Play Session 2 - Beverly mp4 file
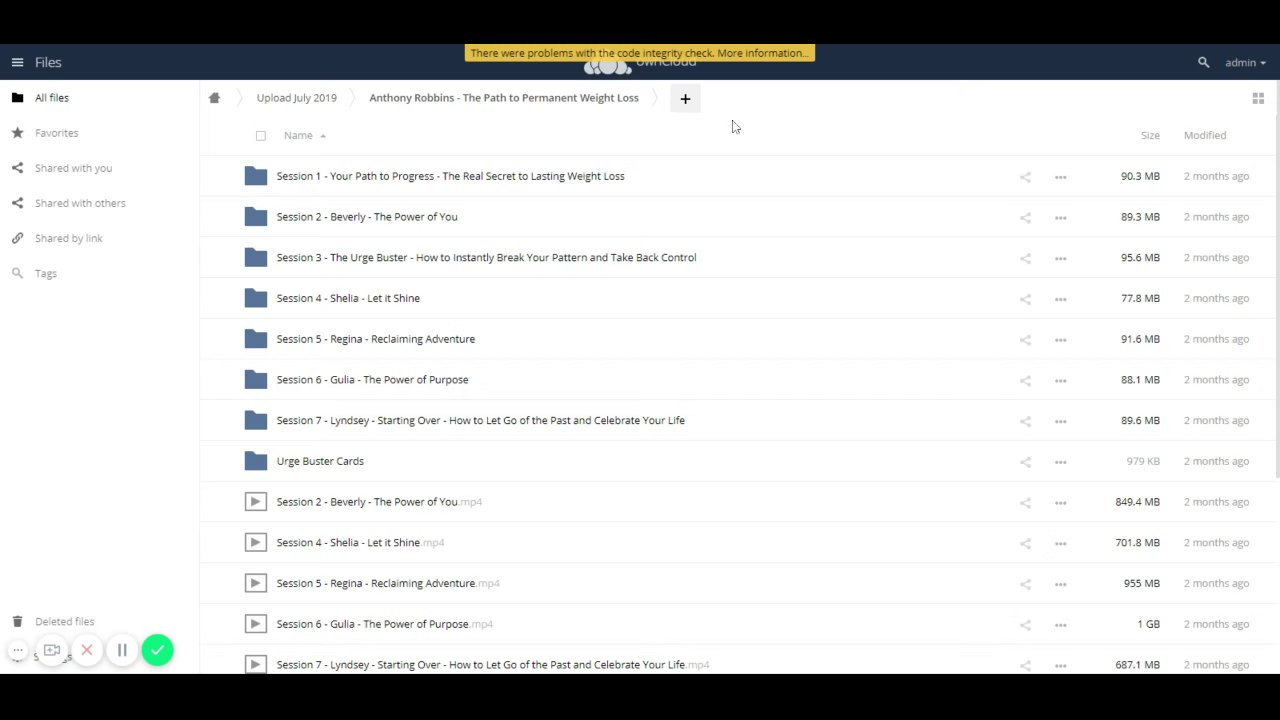The width and height of the screenshot is (1280, 720). point(379,502)
